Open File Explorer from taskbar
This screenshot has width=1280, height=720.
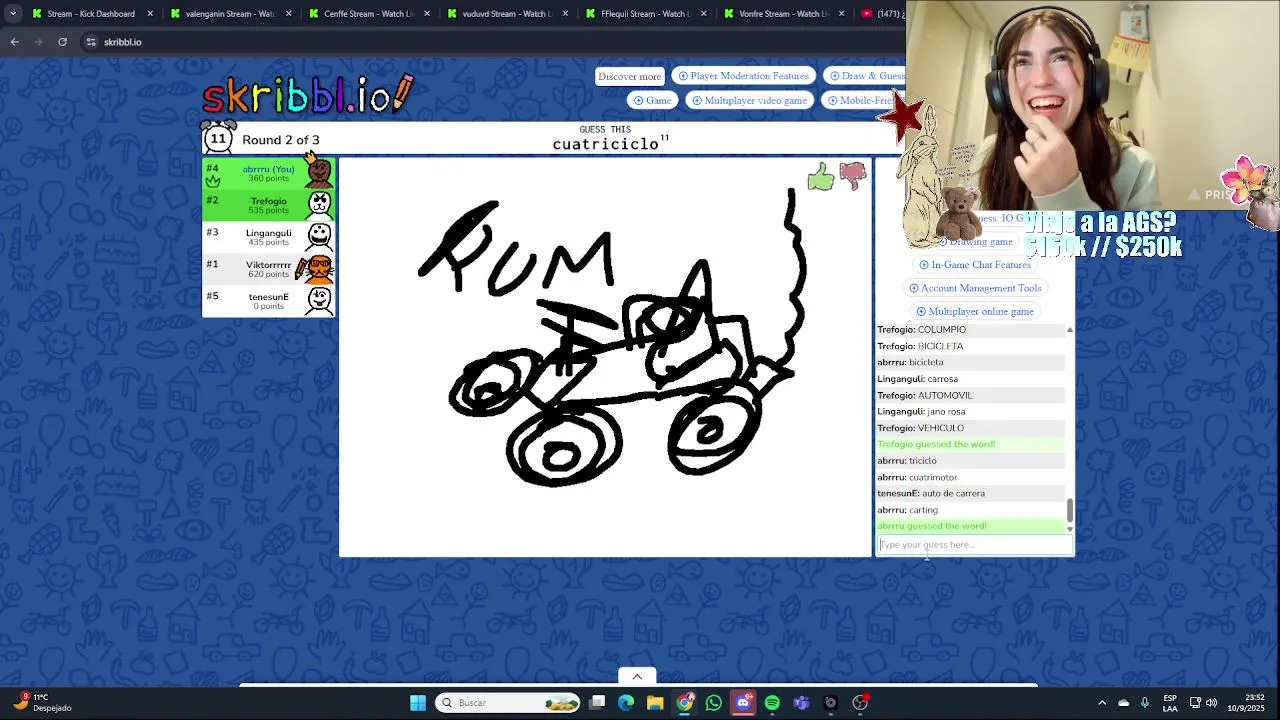tap(655, 703)
